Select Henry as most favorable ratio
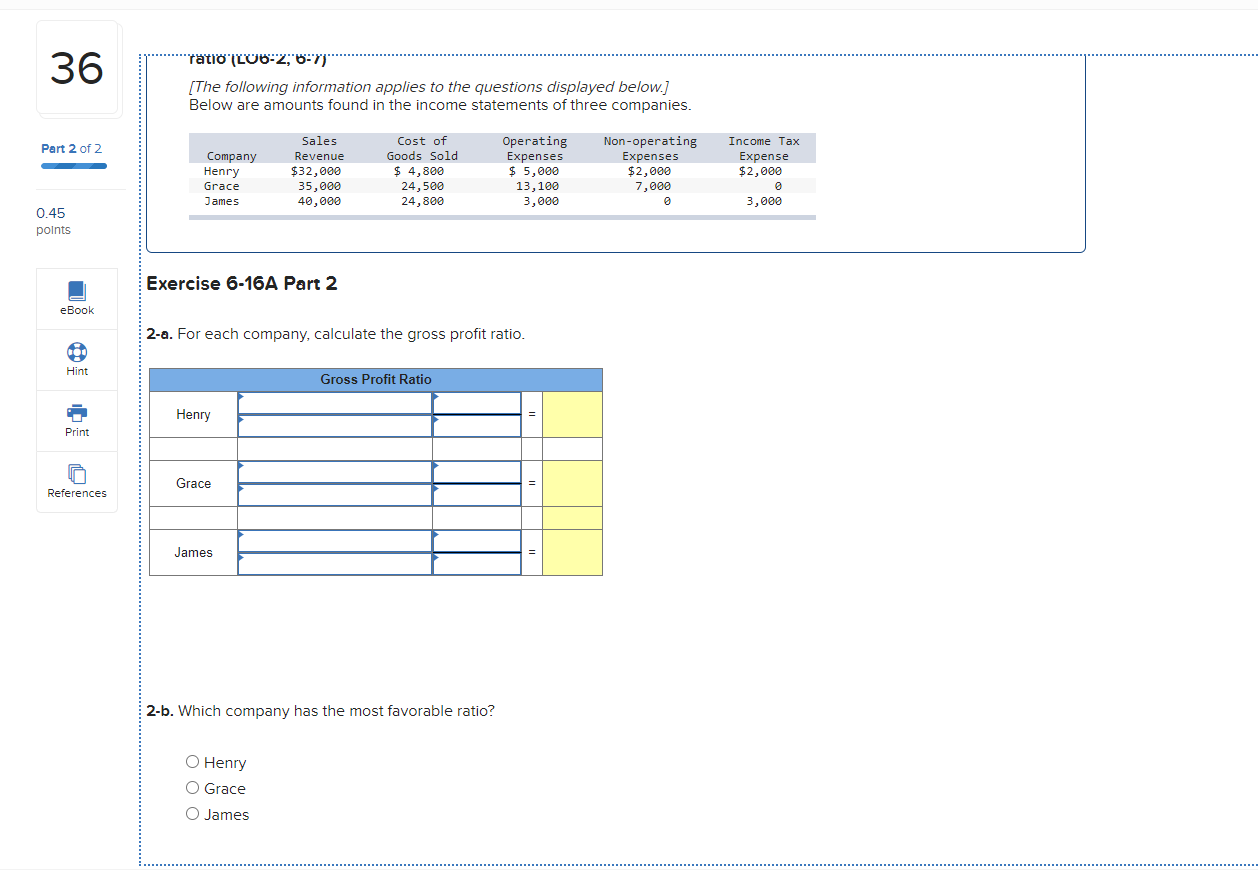 click(x=192, y=761)
